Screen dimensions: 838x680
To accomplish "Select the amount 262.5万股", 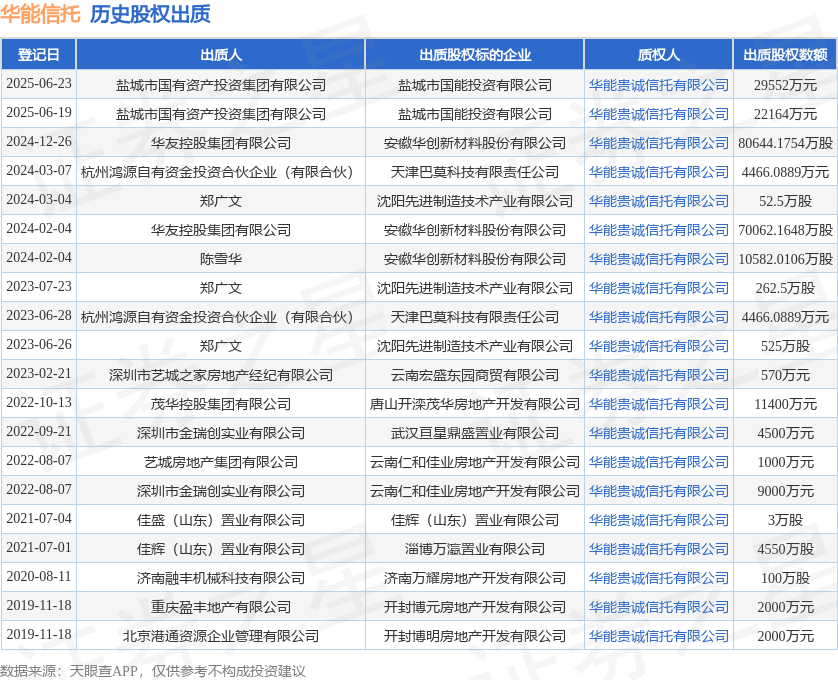I will tap(785, 288).
